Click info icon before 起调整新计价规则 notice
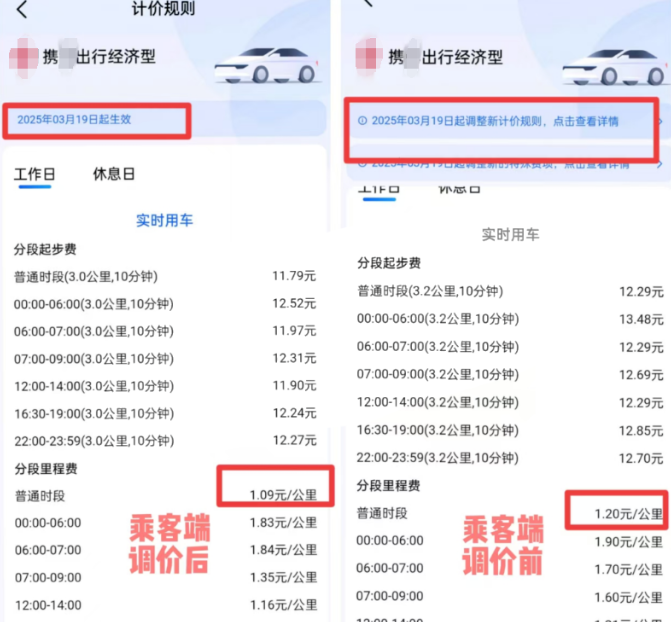Screen dimensions: 671x622 tap(361, 121)
